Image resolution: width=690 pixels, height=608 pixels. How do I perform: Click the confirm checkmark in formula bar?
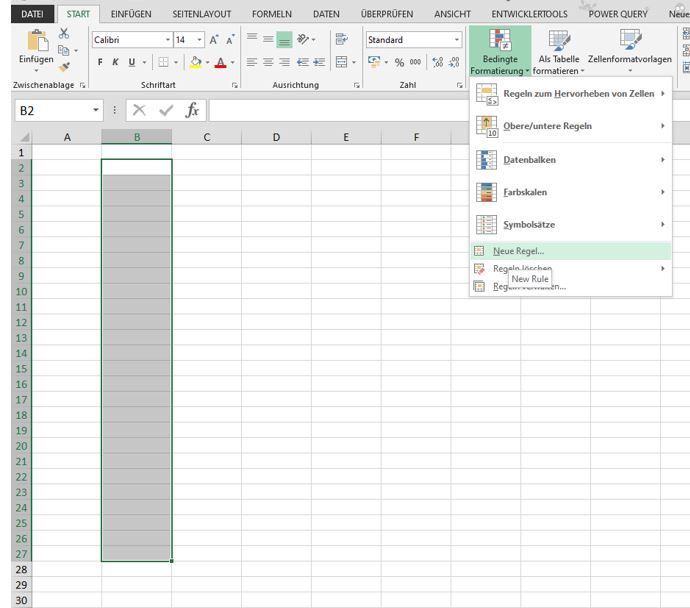(x=166, y=110)
